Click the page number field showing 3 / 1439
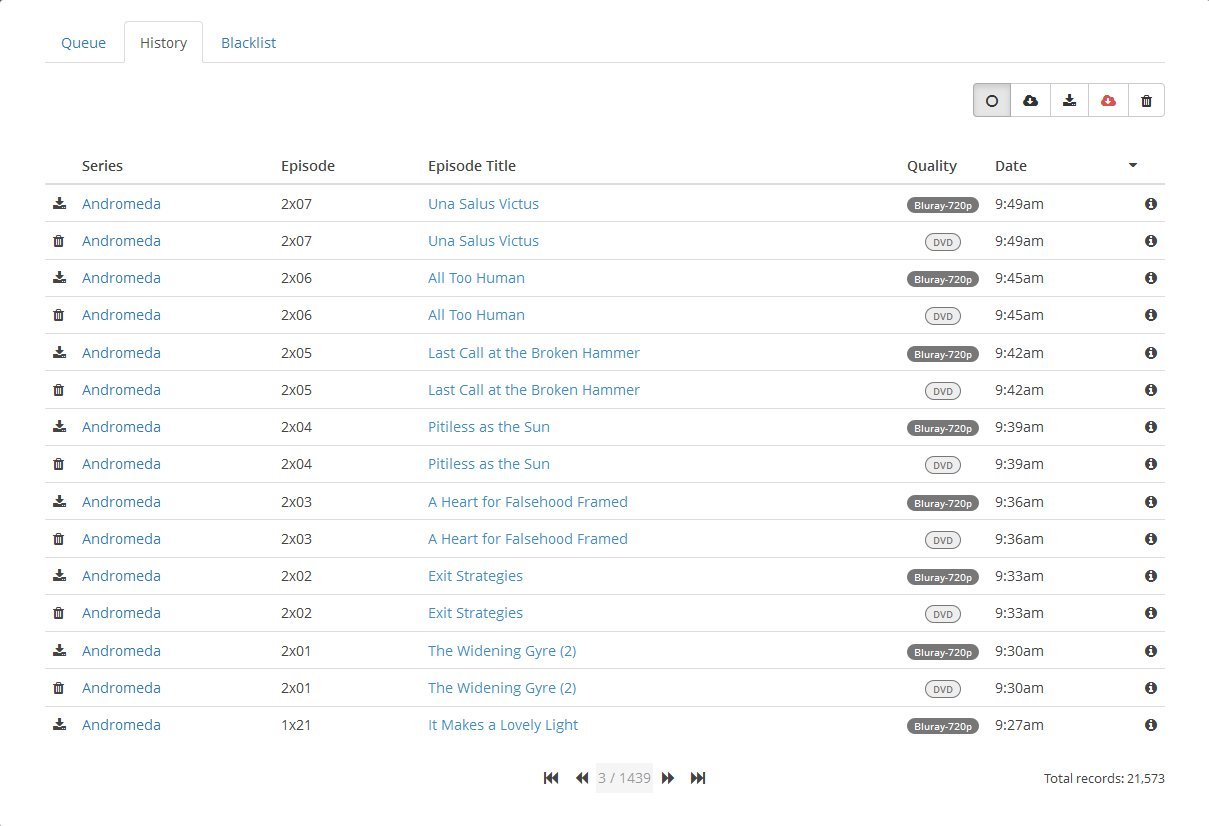This screenshot has width=1209, height=826. 624,778
